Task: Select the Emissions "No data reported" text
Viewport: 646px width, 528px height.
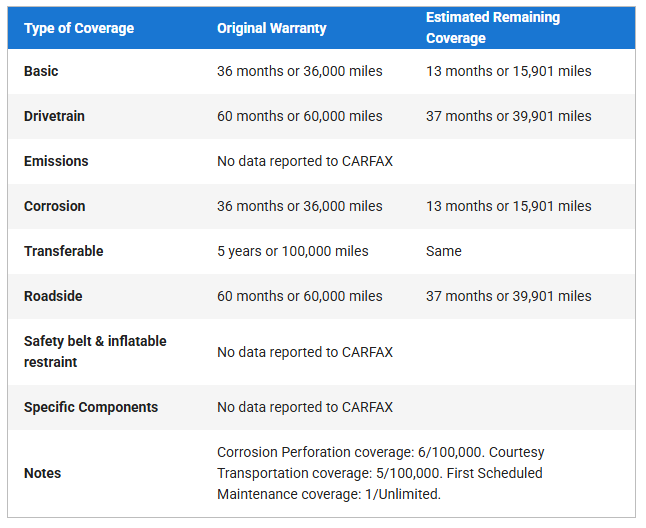Action: pos(304,161)
